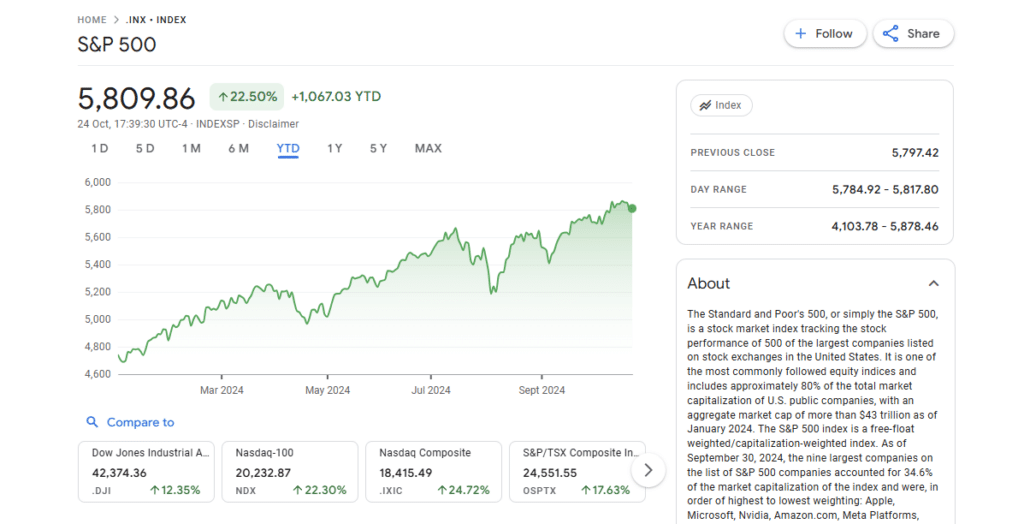Open the Dow Jones Industrial Average card
Screen dimensions: 1024x524
(146, 472)
